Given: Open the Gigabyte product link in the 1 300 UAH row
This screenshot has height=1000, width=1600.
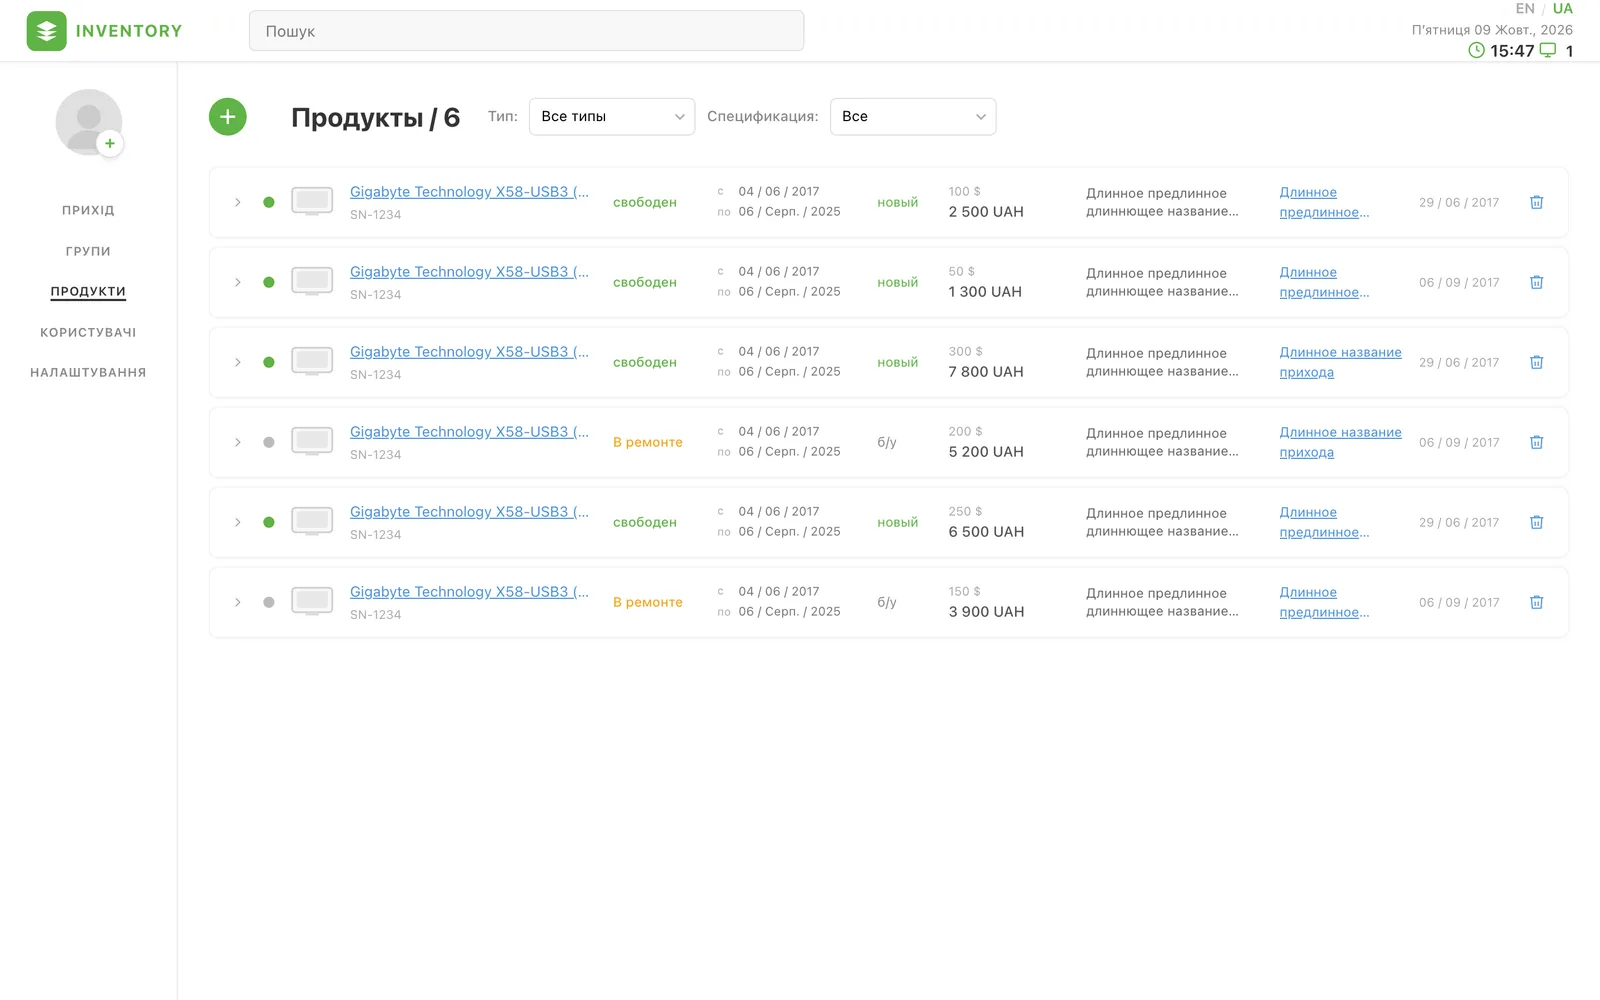Looking at the screenshot, I should 469,272.
